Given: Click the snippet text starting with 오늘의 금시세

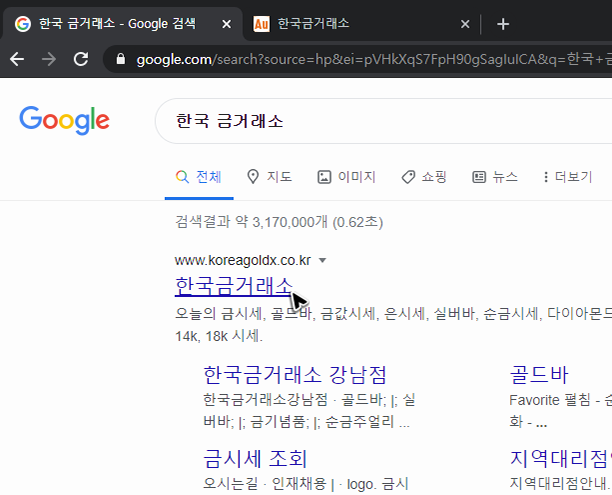Looking at the screenshot, I should tap(393, 313).
